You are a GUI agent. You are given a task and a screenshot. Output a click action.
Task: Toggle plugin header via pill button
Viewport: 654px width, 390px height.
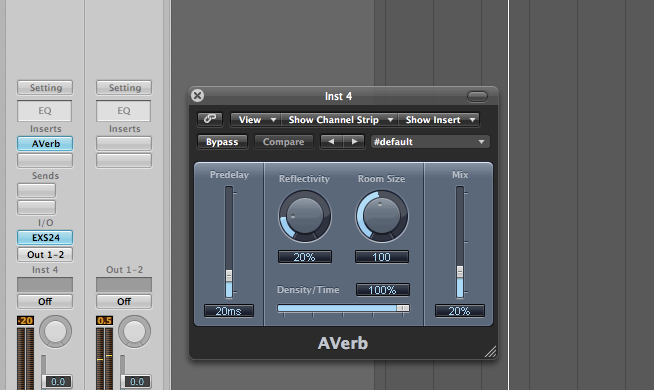tap(477, 96)
